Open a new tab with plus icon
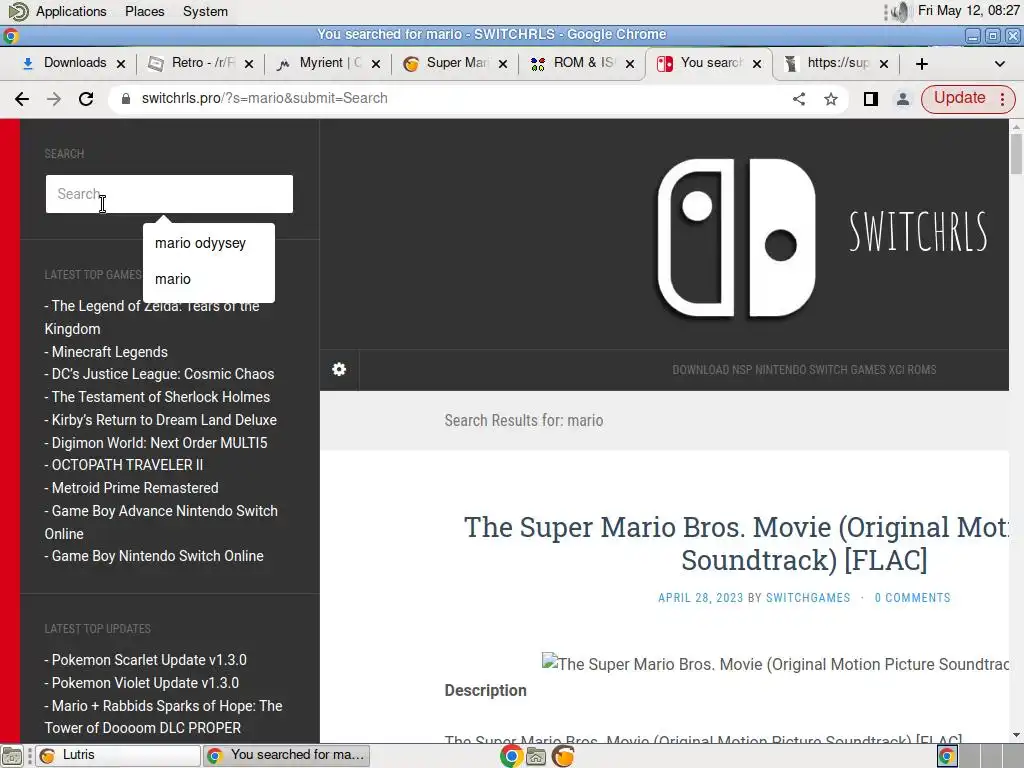The height and width of the screenshot is (768, 1024). pos(921,63)
